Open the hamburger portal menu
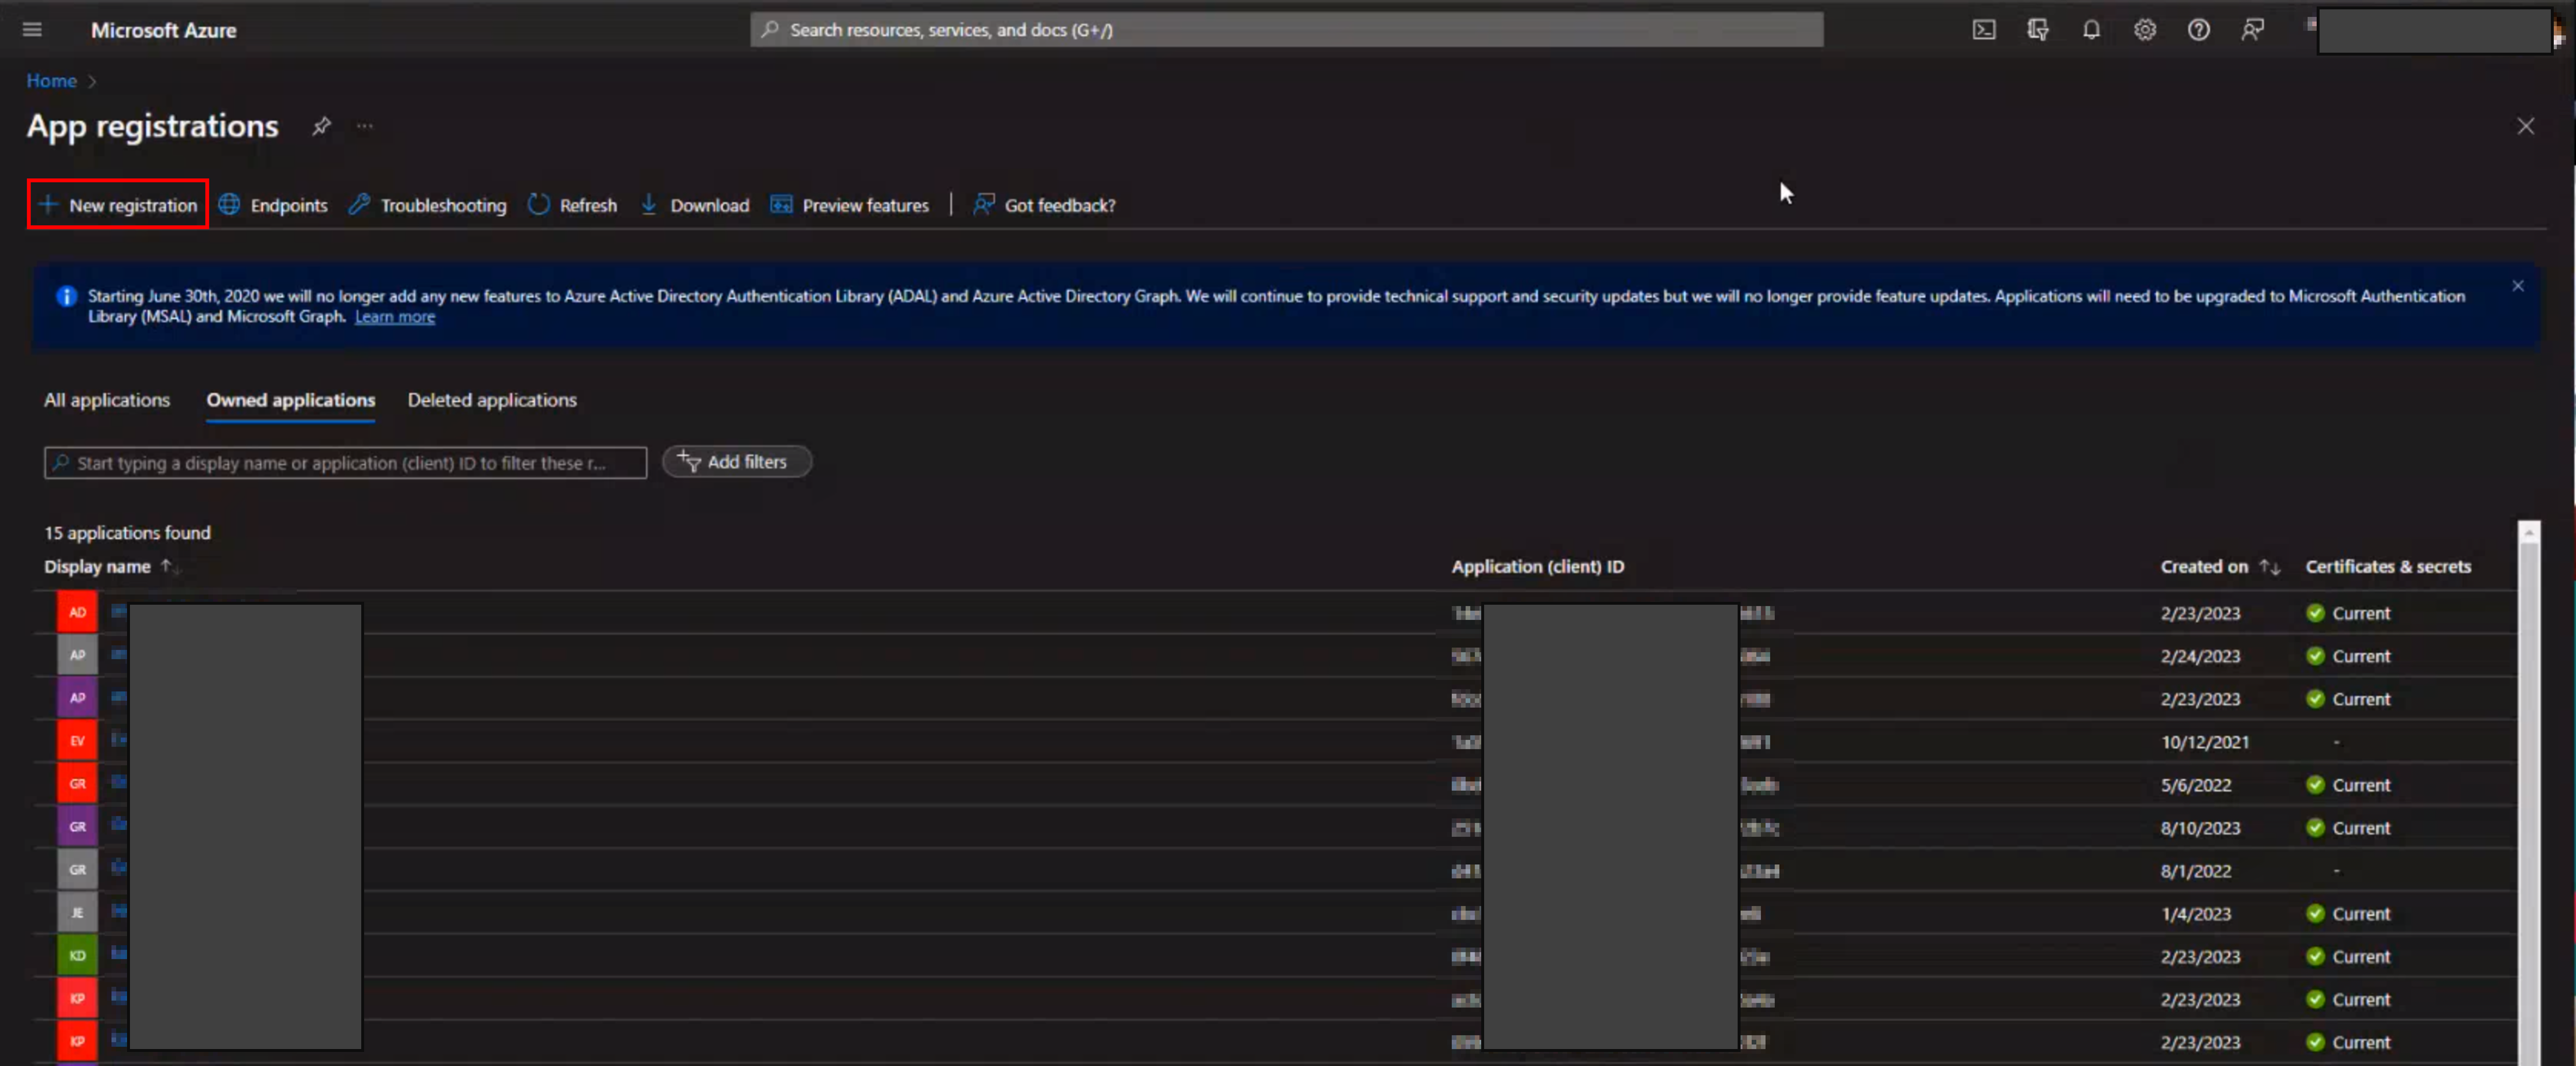 [x=32, y=30]
